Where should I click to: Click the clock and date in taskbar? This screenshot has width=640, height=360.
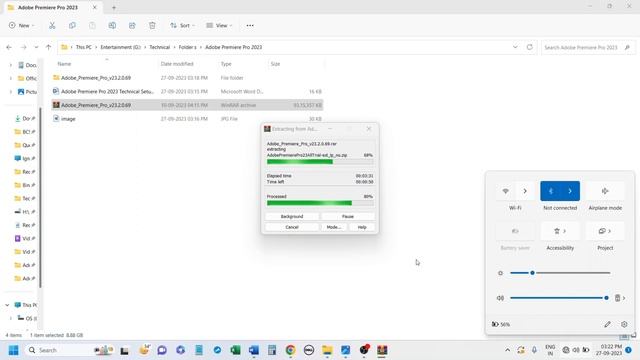(609, 350)
